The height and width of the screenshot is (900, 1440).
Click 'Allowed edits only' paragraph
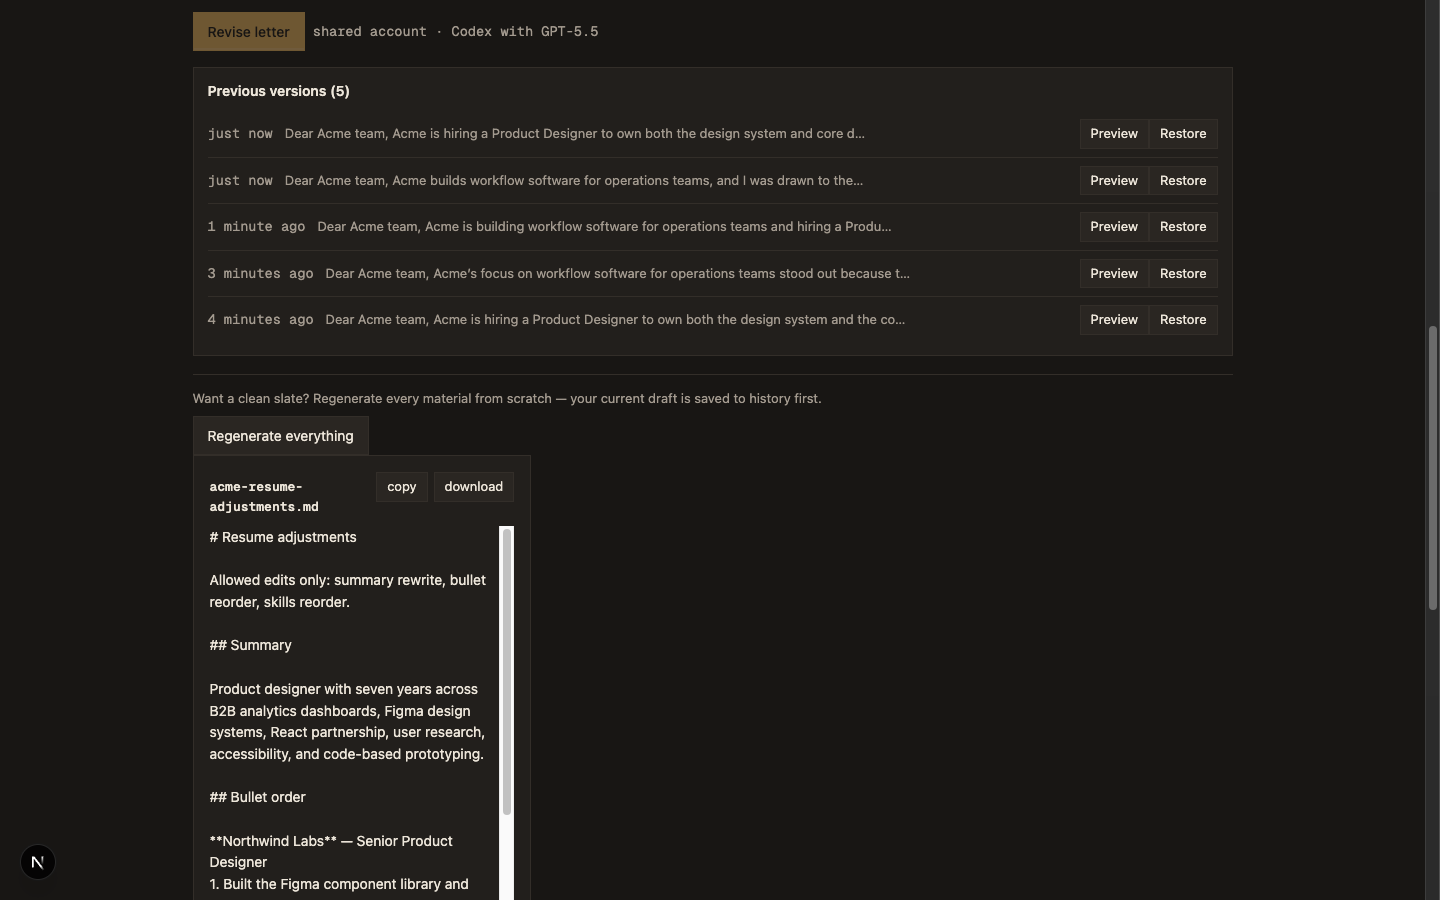348,591
